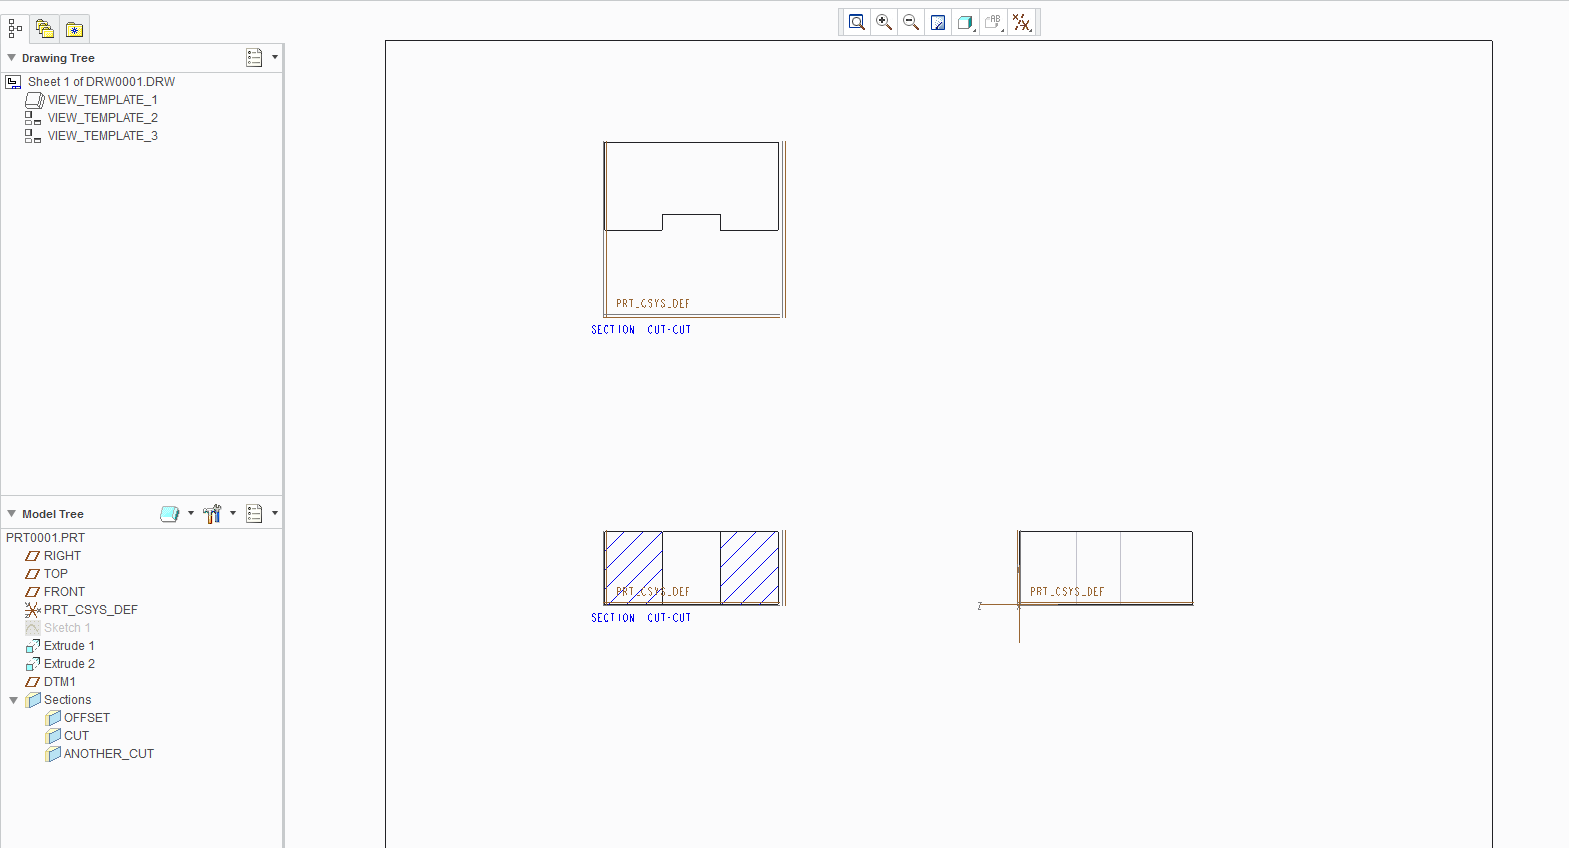Click the FRONT plane icon
Viewport: 1569px width, 848px height.
point(32,592)
